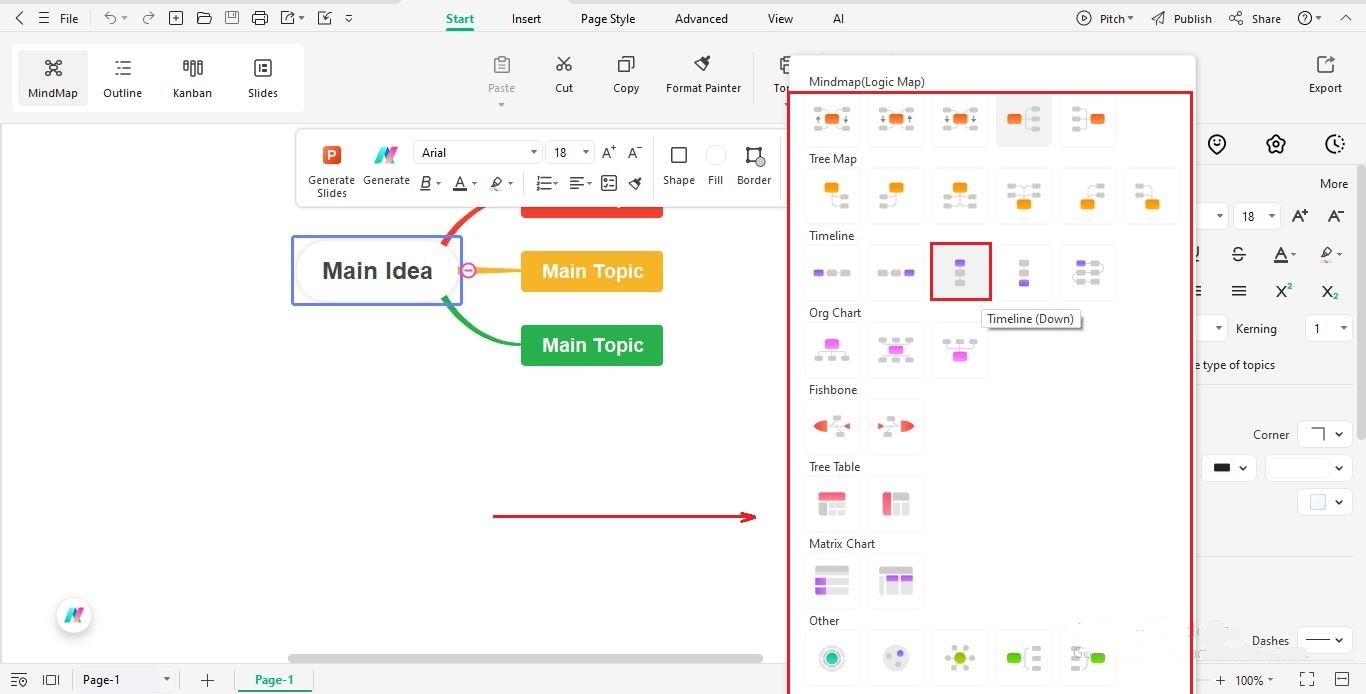This screenshot has width=1366, height=694.
Task: Select the left-headed Fishbone layout
Action: point(832,426)
